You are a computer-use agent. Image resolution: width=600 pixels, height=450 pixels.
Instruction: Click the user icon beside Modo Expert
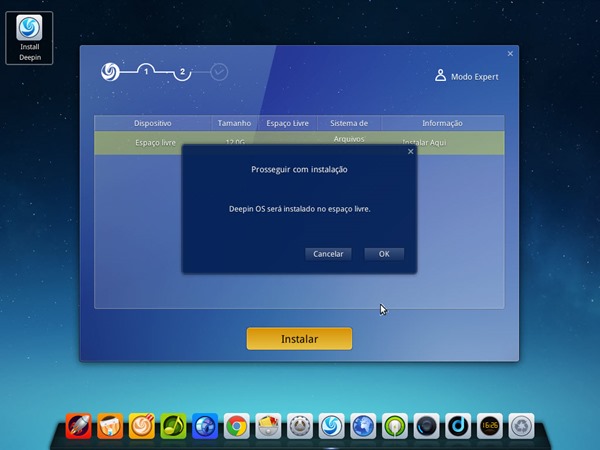tap(440, 75)
